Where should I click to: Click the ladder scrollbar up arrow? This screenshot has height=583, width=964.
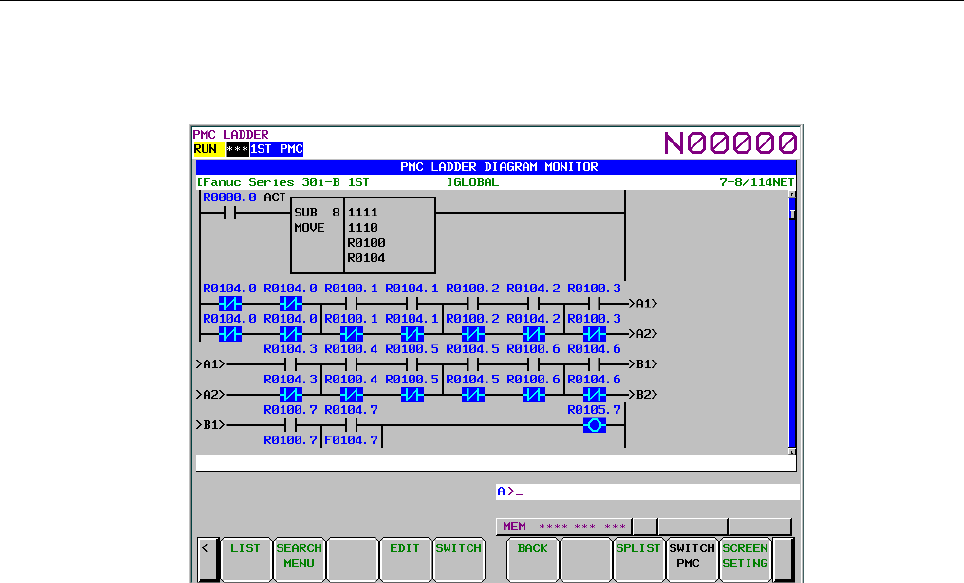(792, 194)
